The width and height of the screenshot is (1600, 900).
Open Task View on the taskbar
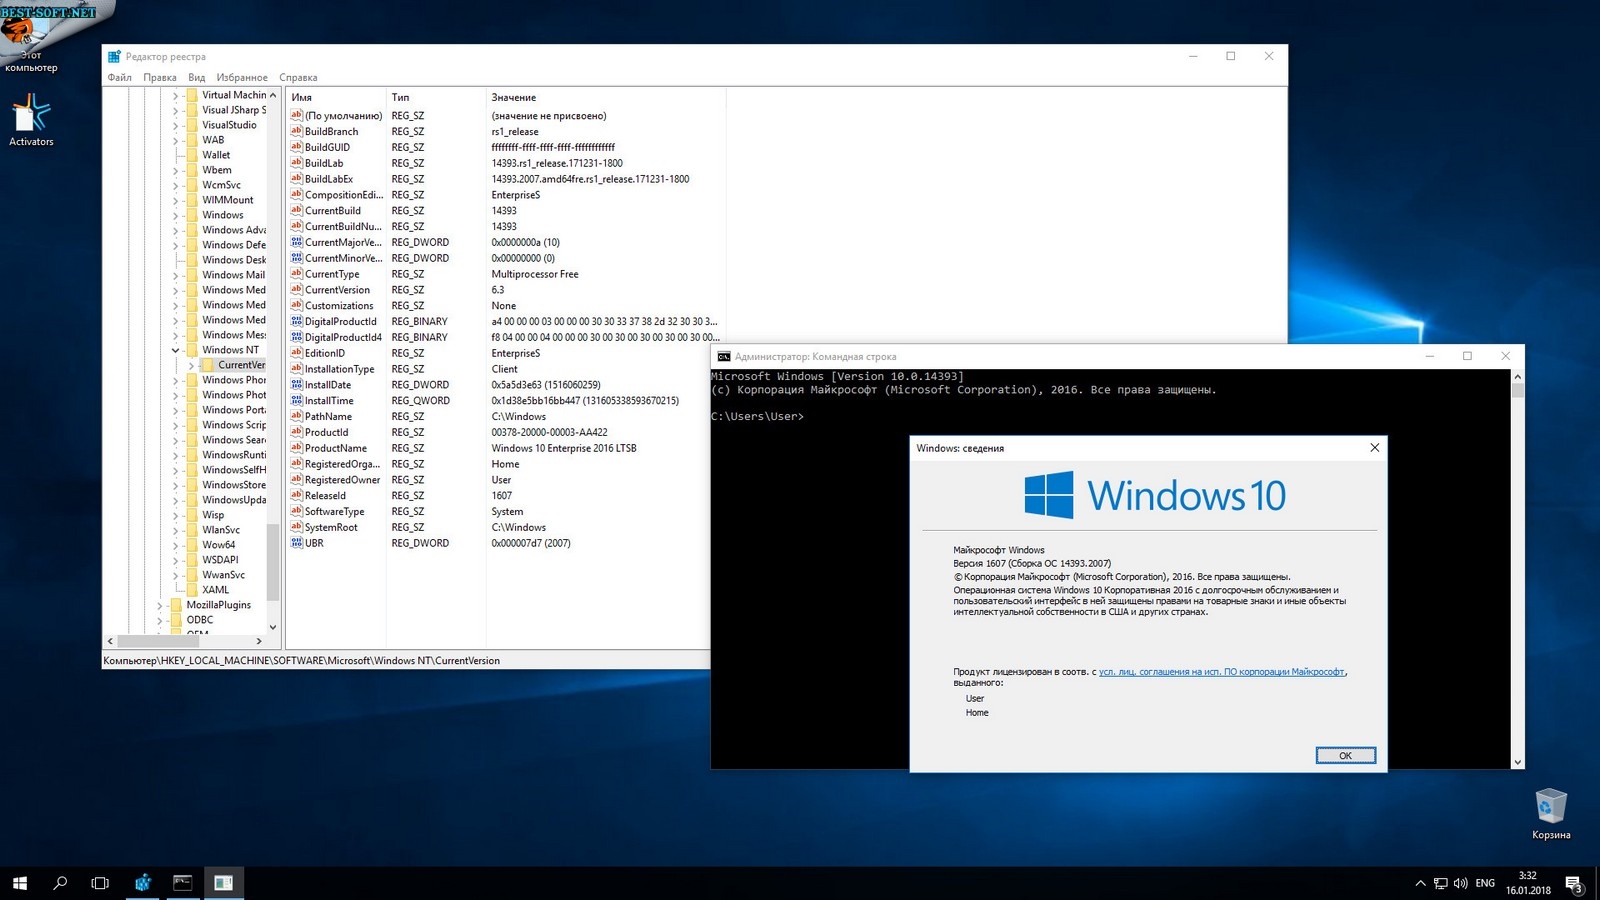click(x=100, y=883)
